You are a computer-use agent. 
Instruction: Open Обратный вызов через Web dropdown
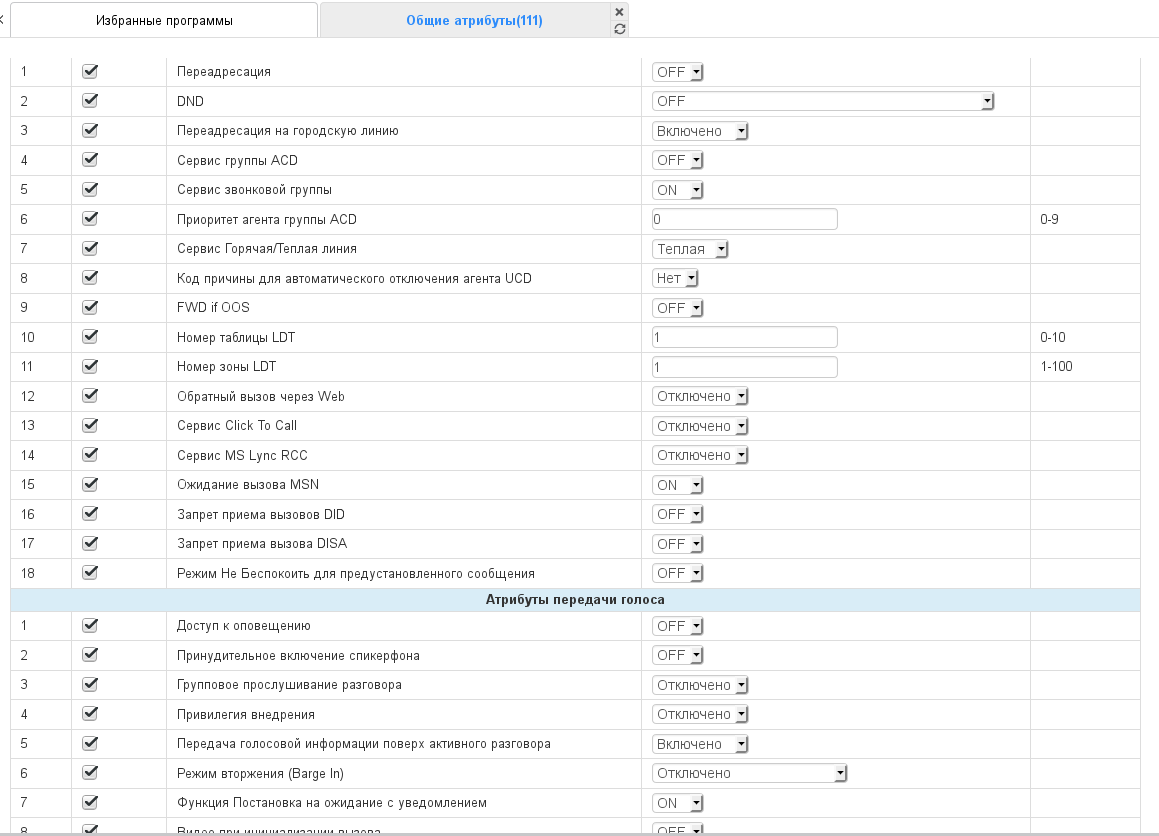[x=700, y=396]
